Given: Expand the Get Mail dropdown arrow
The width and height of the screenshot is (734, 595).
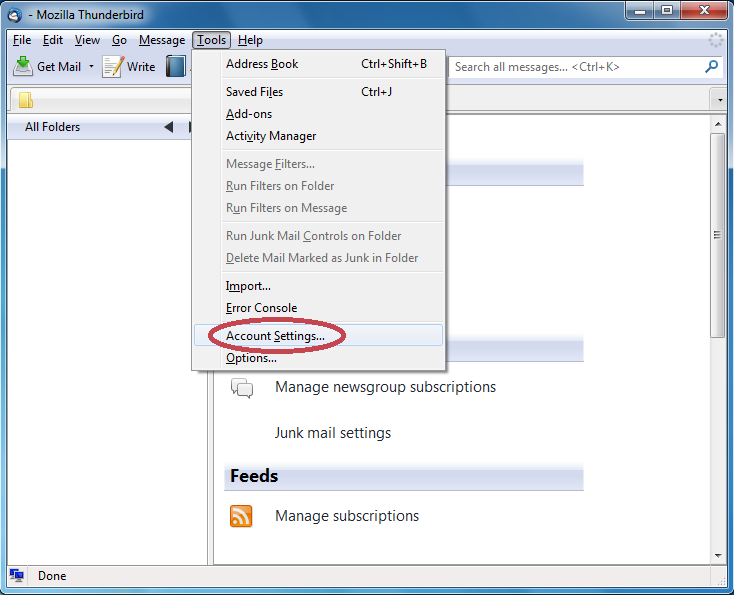Looking at the screenshot, I should 91,66.
